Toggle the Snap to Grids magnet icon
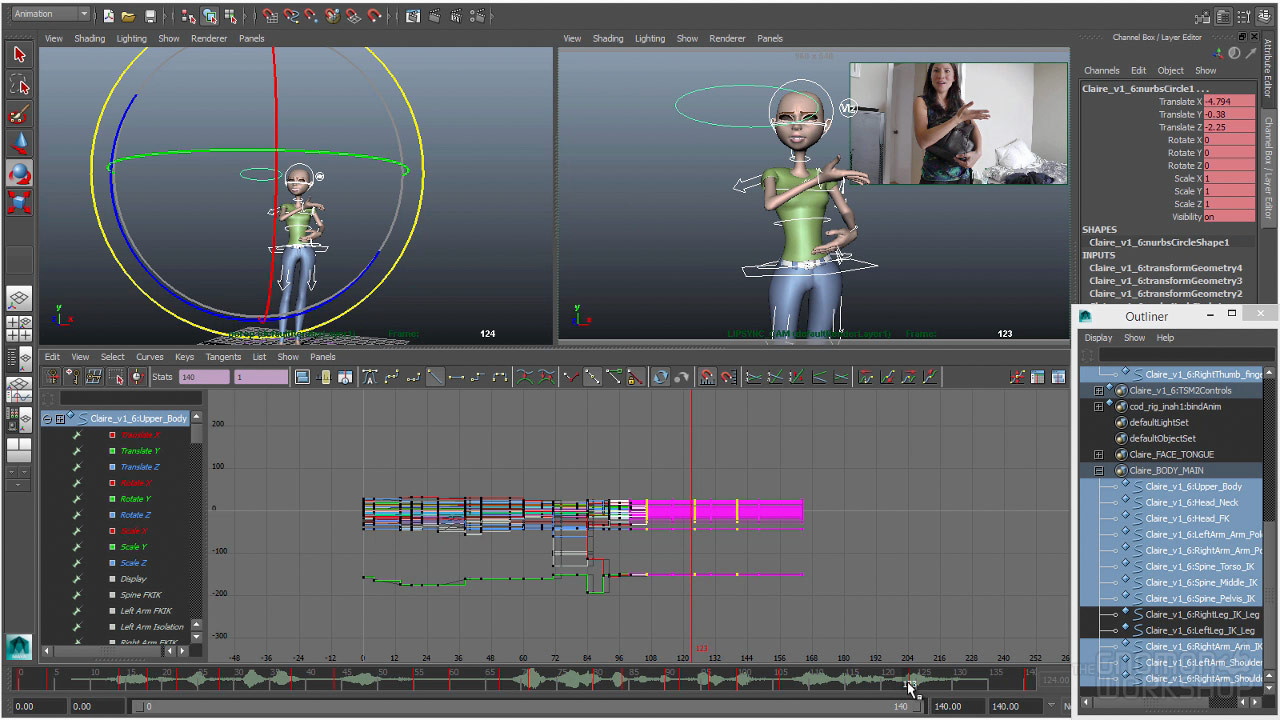Viewport: 1280px width, 720px height. (x=270, y=16)
